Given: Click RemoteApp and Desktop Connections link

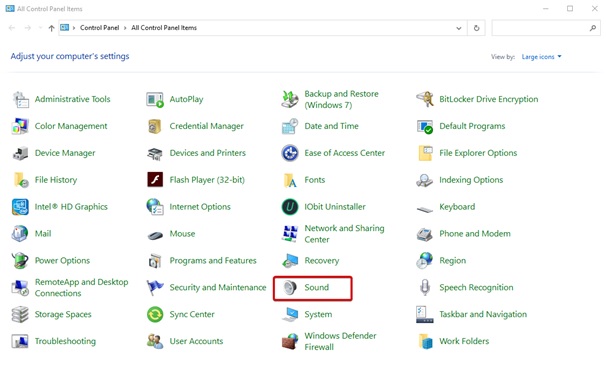Looking at the screenshot, I should tap(82, 287).
